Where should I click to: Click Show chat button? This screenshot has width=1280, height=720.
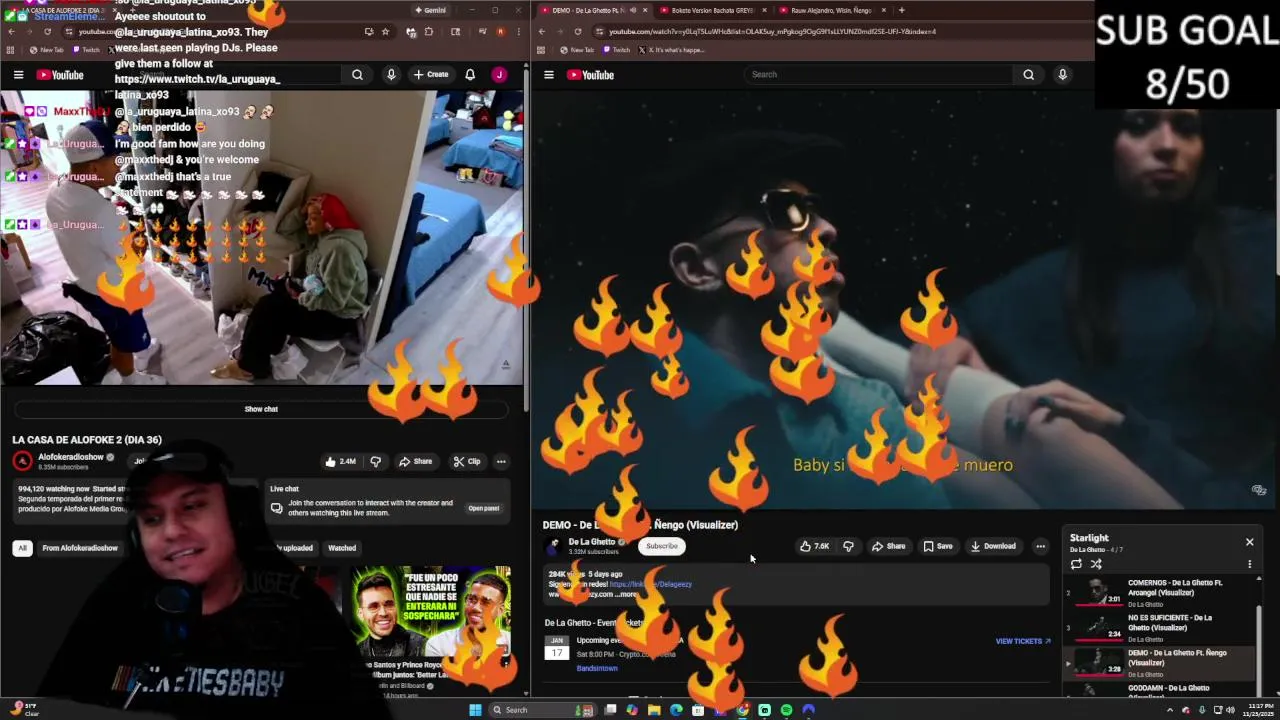pyautogui.click(x=261, y=409)
